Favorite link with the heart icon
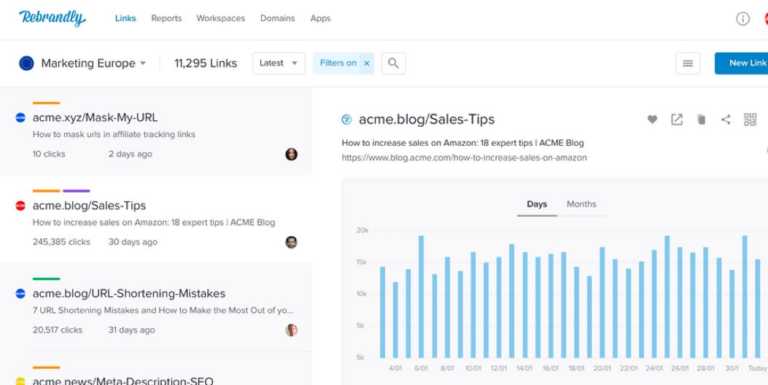The width and height of the screenshot is (768, 385). click(652, 119)
